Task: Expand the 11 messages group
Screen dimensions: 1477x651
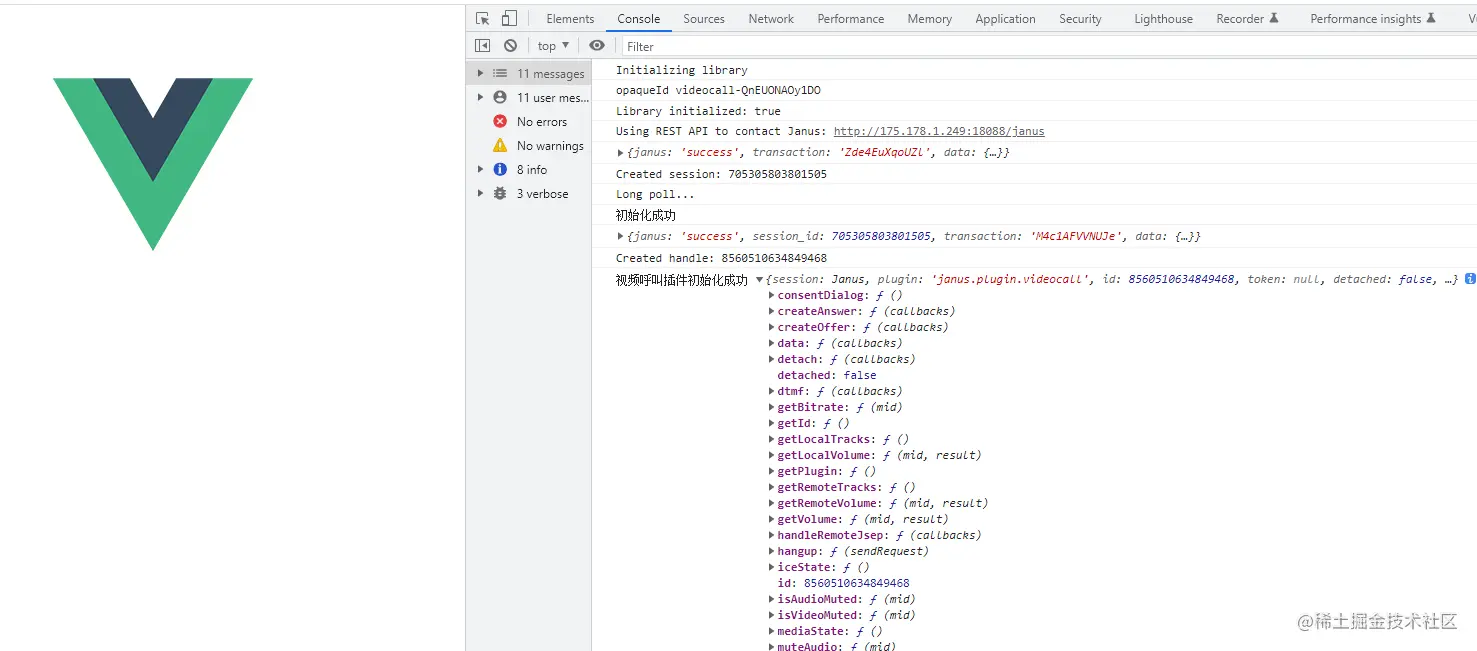Action: 480,73
